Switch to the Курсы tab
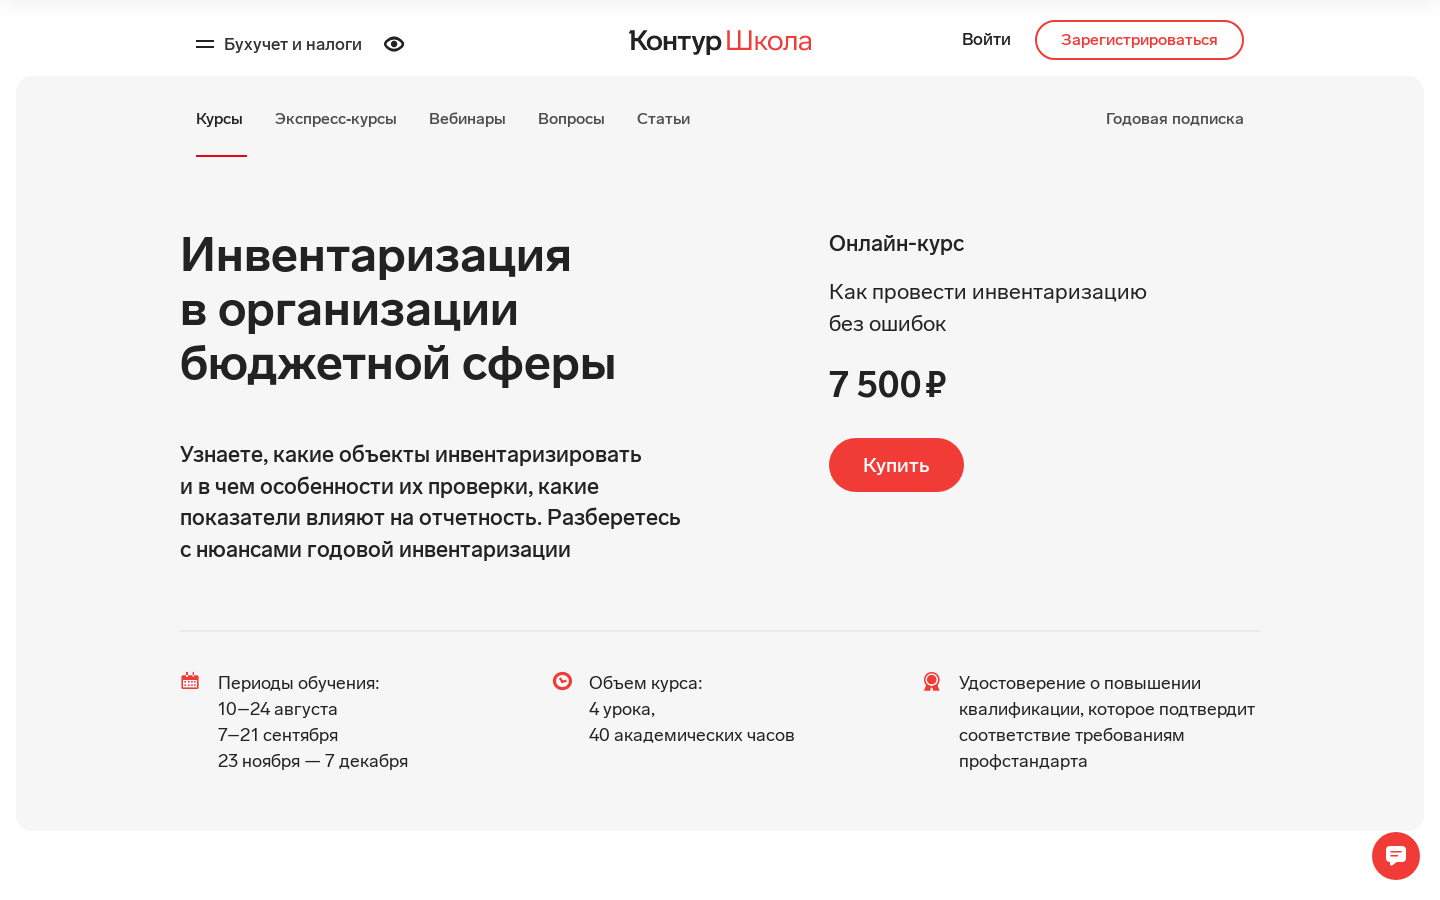The image size is (1440, 900). (219, 119)
